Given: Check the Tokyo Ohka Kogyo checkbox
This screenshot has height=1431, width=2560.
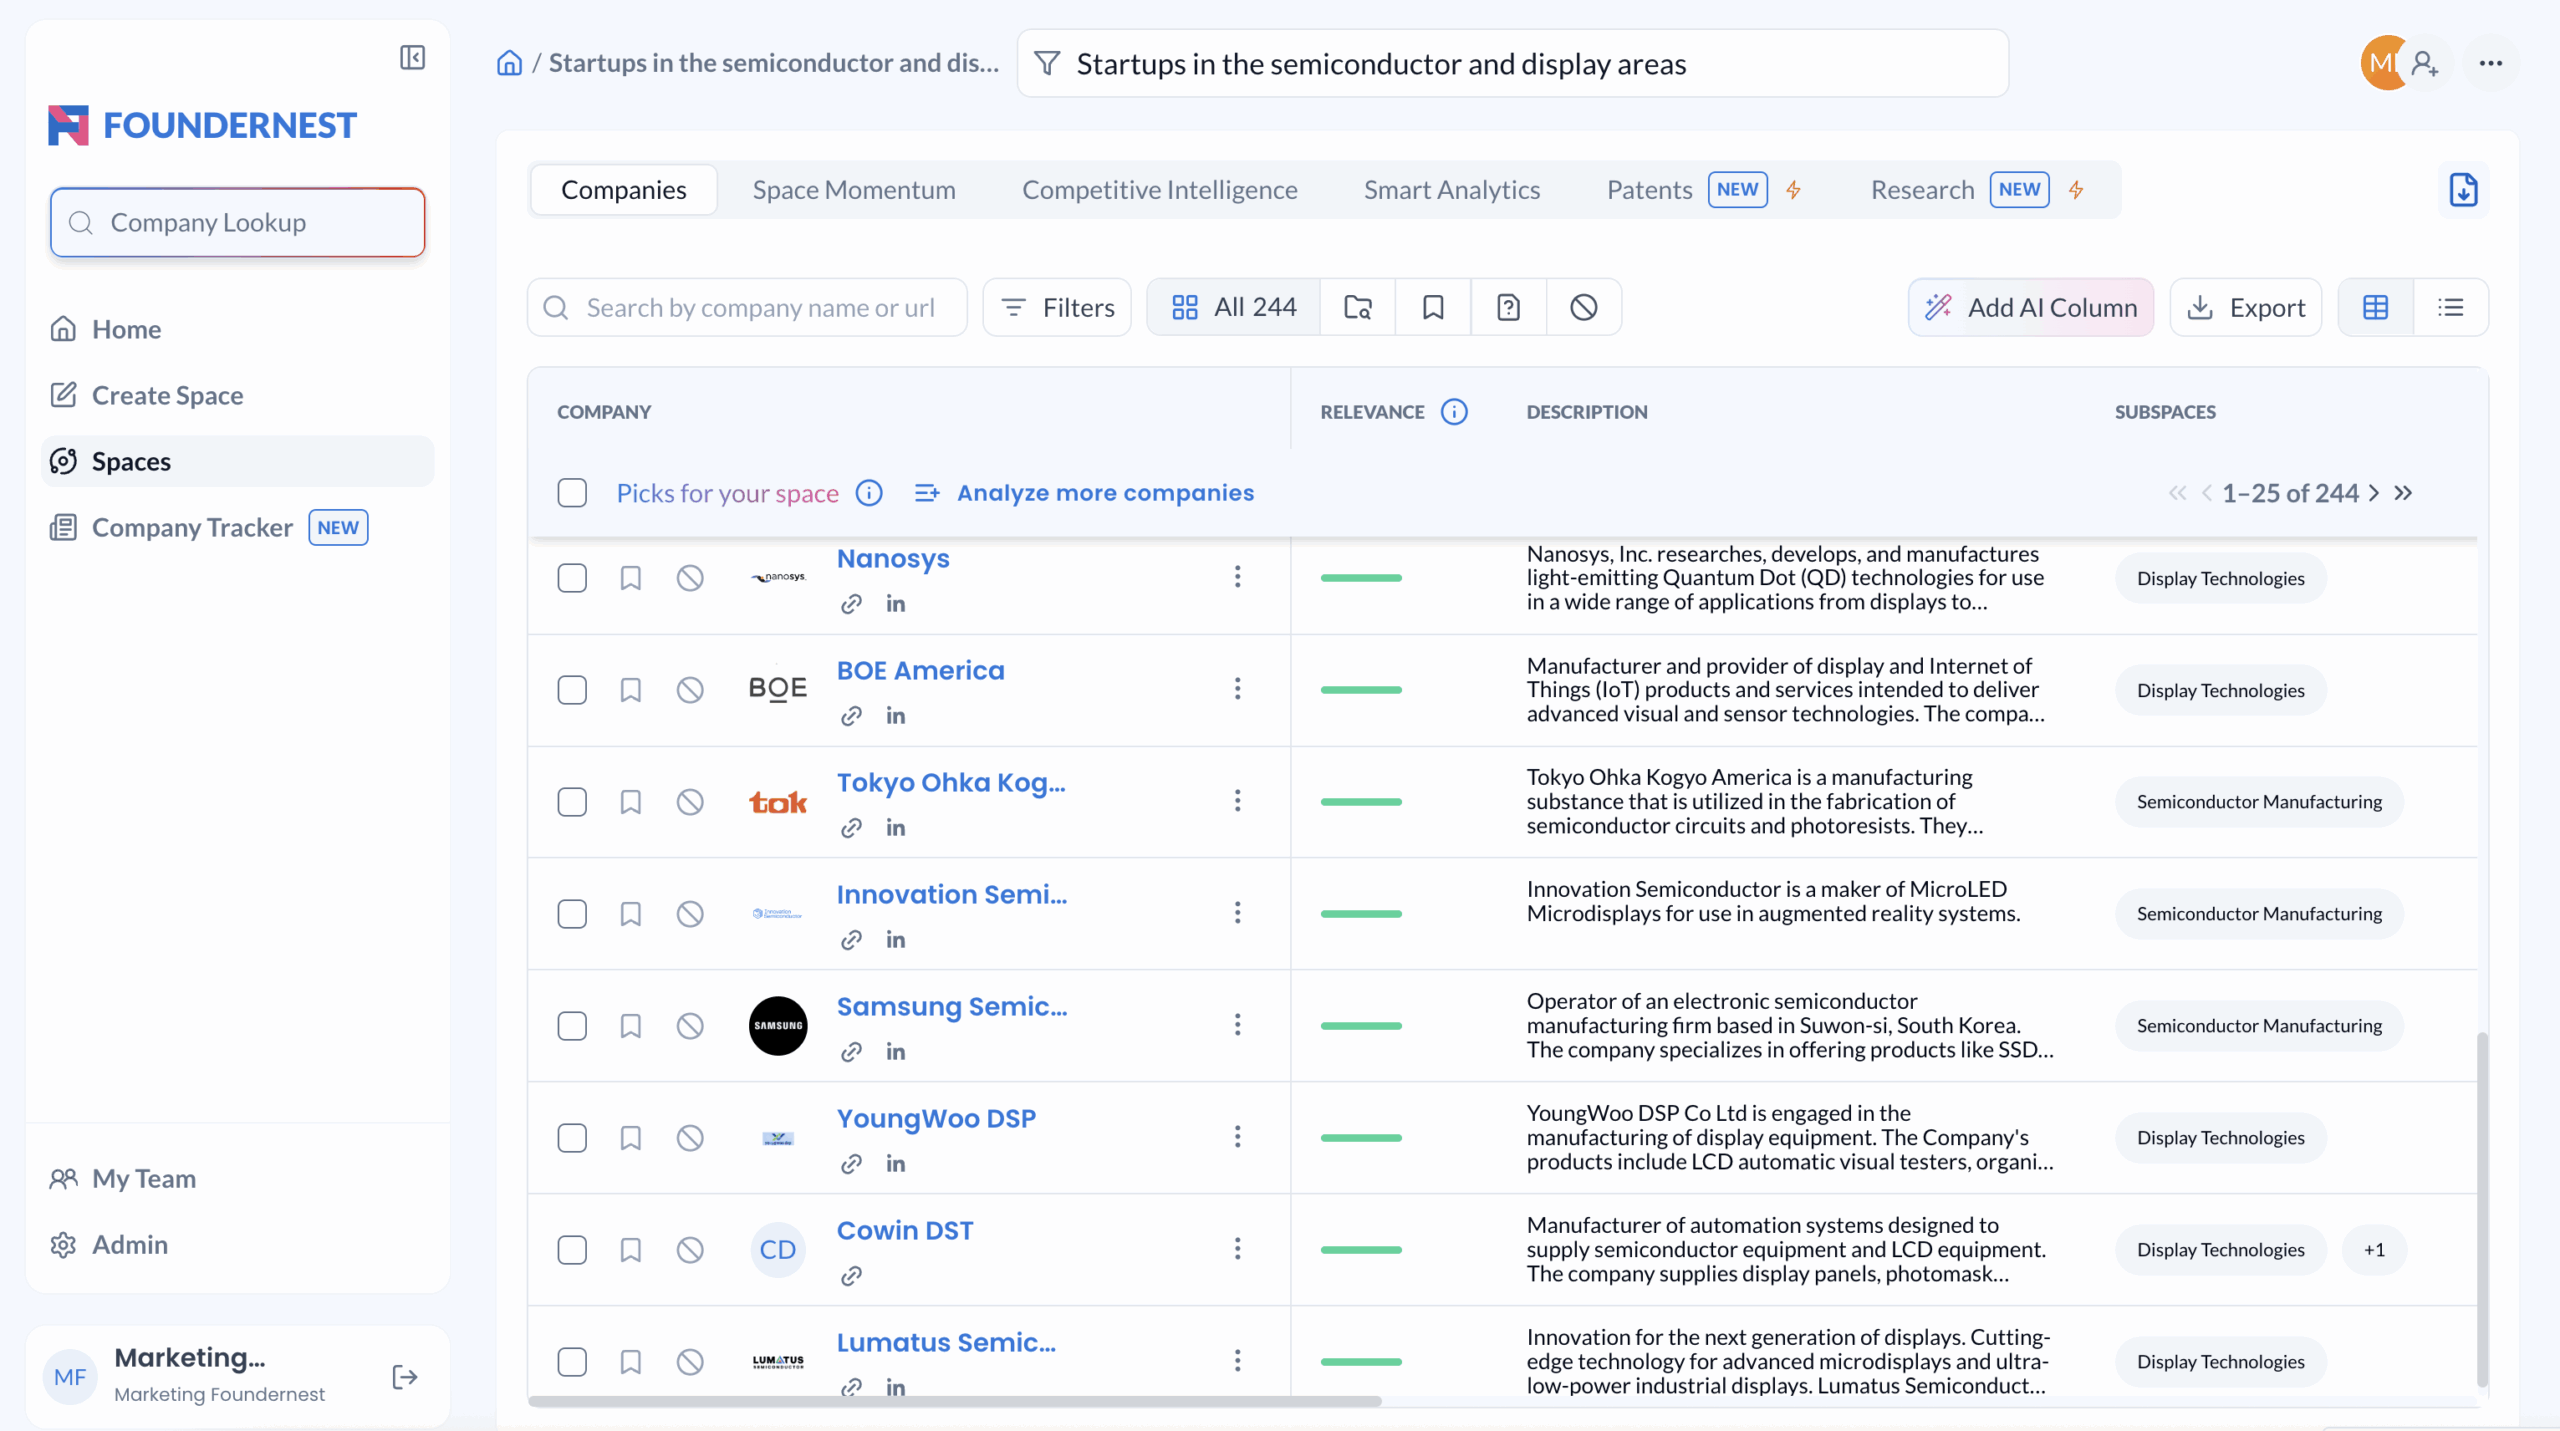Looking at the screenshot, I should 572,802.
